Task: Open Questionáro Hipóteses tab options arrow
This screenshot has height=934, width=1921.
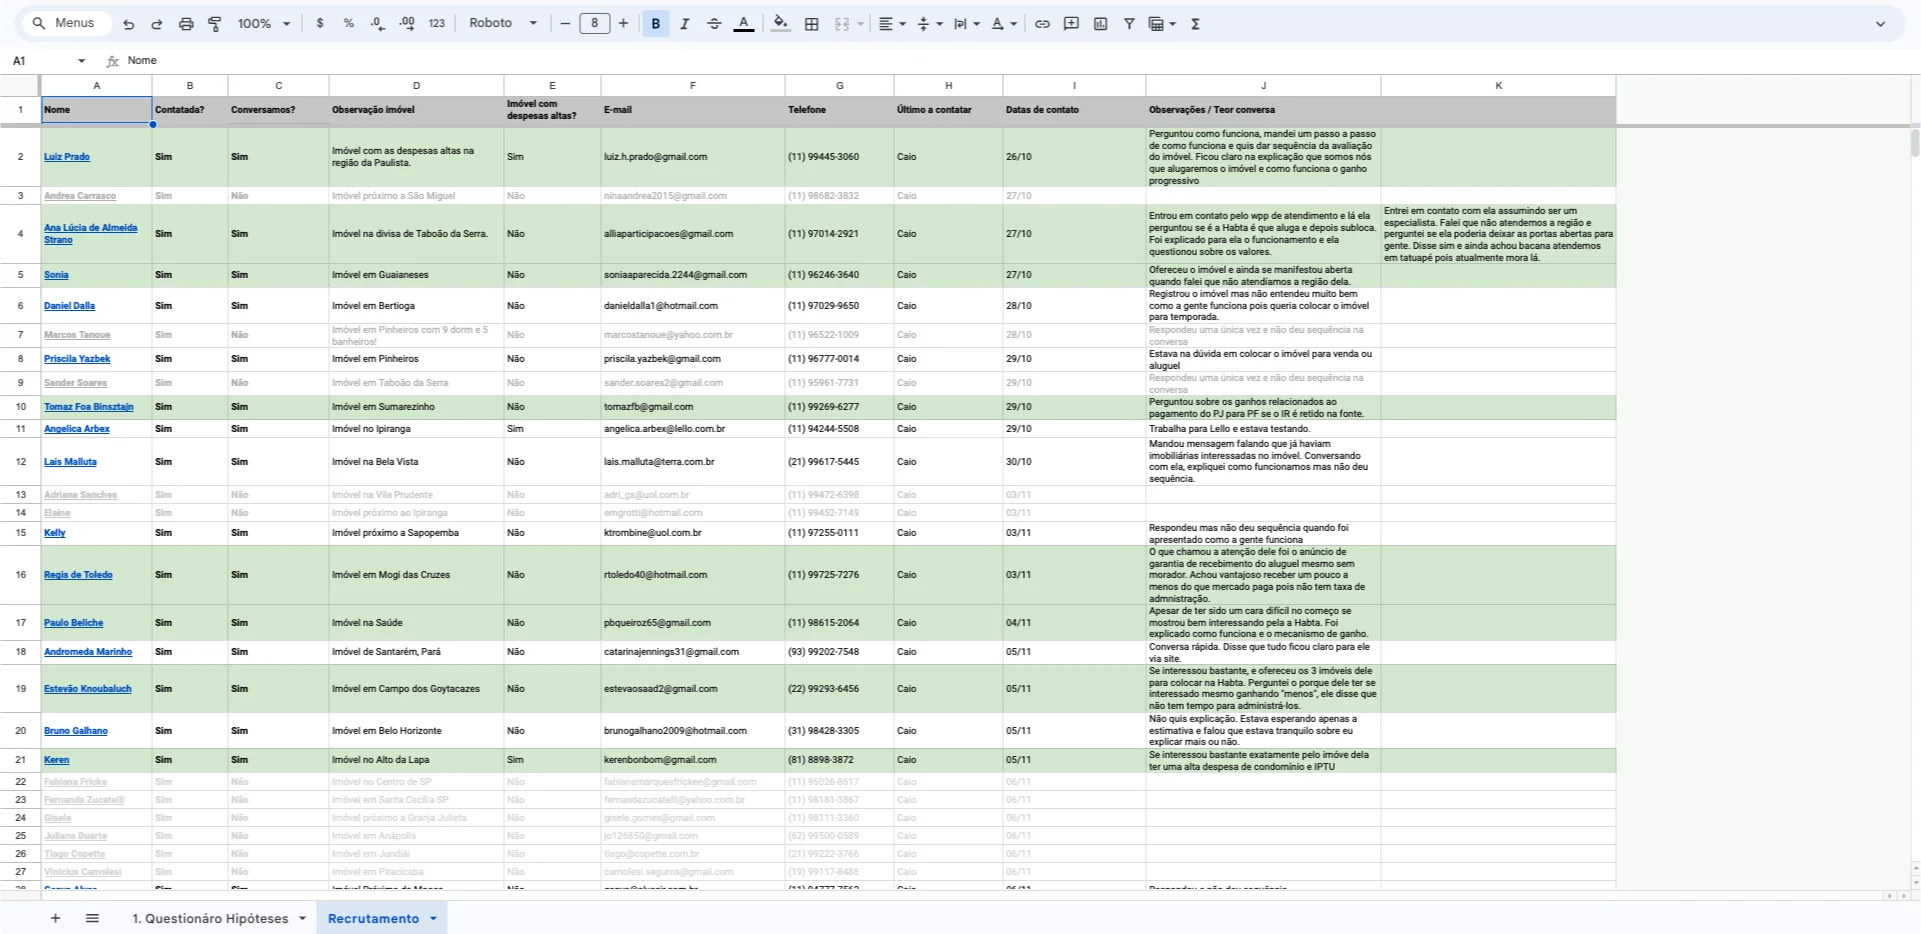Action: [x=302, y=918]
